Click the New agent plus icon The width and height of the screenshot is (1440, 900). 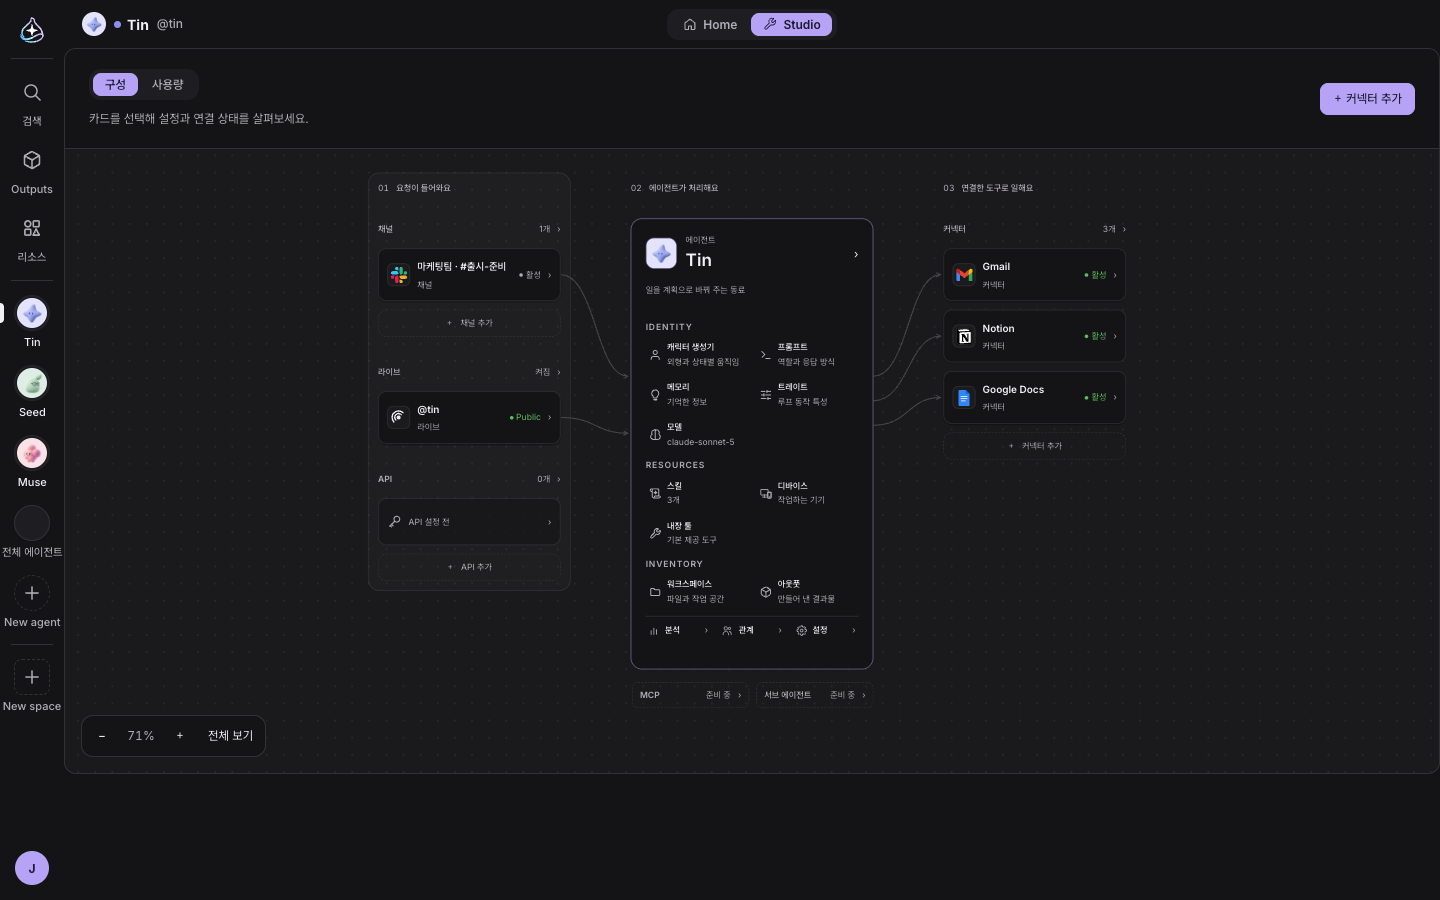point(32,593)
